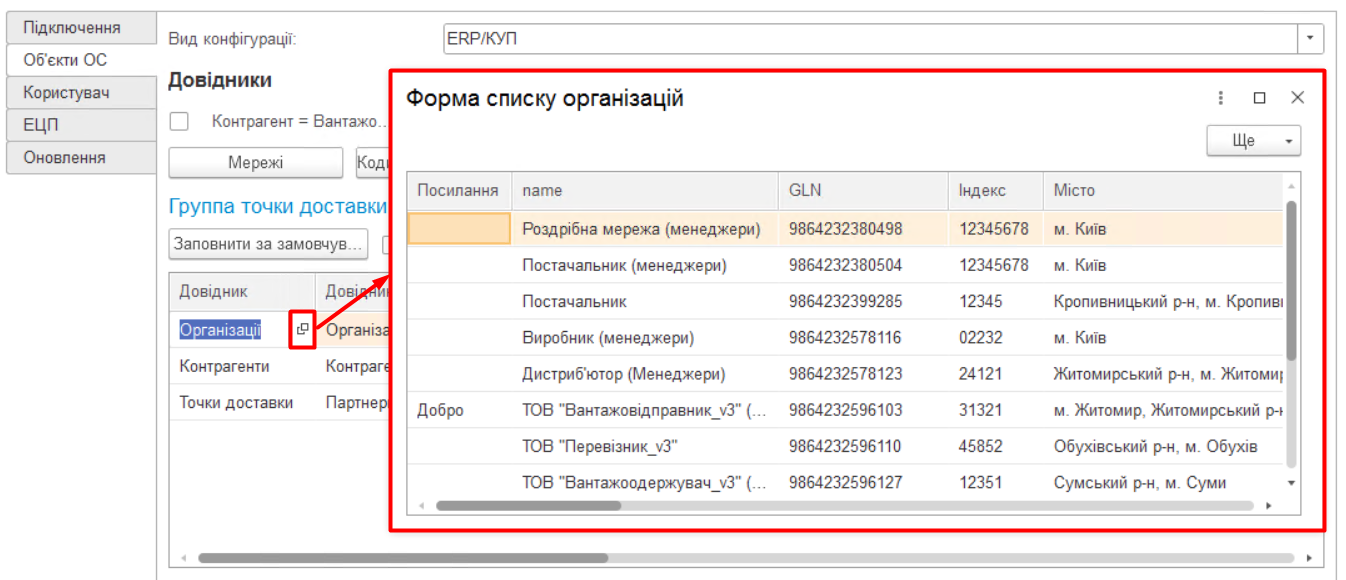Click the open-form icon next to Організації
Image resolution: width=1346 pixels, height=580 pixels.
click(302, 330)
